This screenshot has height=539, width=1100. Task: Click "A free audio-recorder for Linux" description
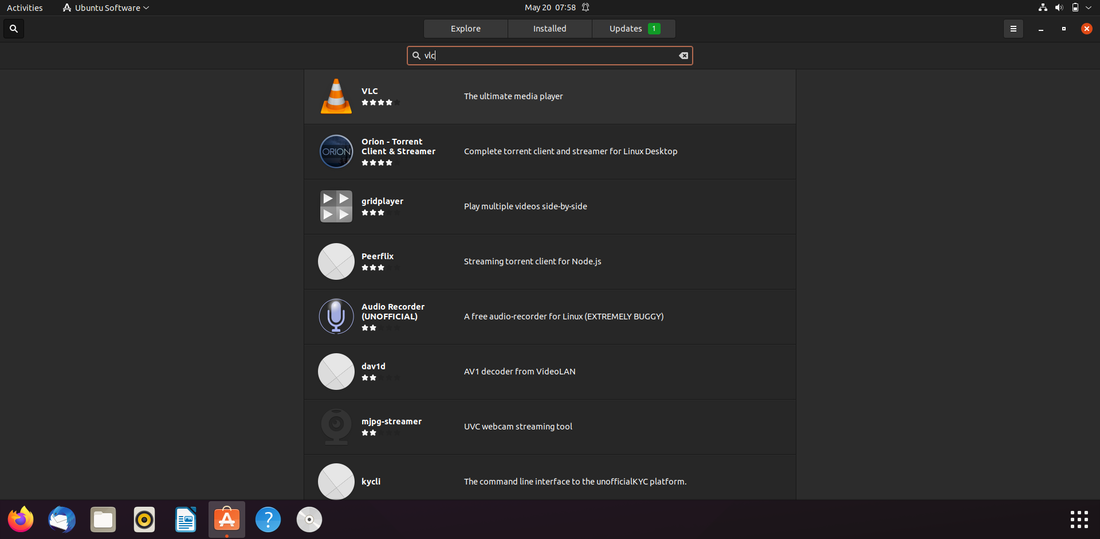coord(563,317)
